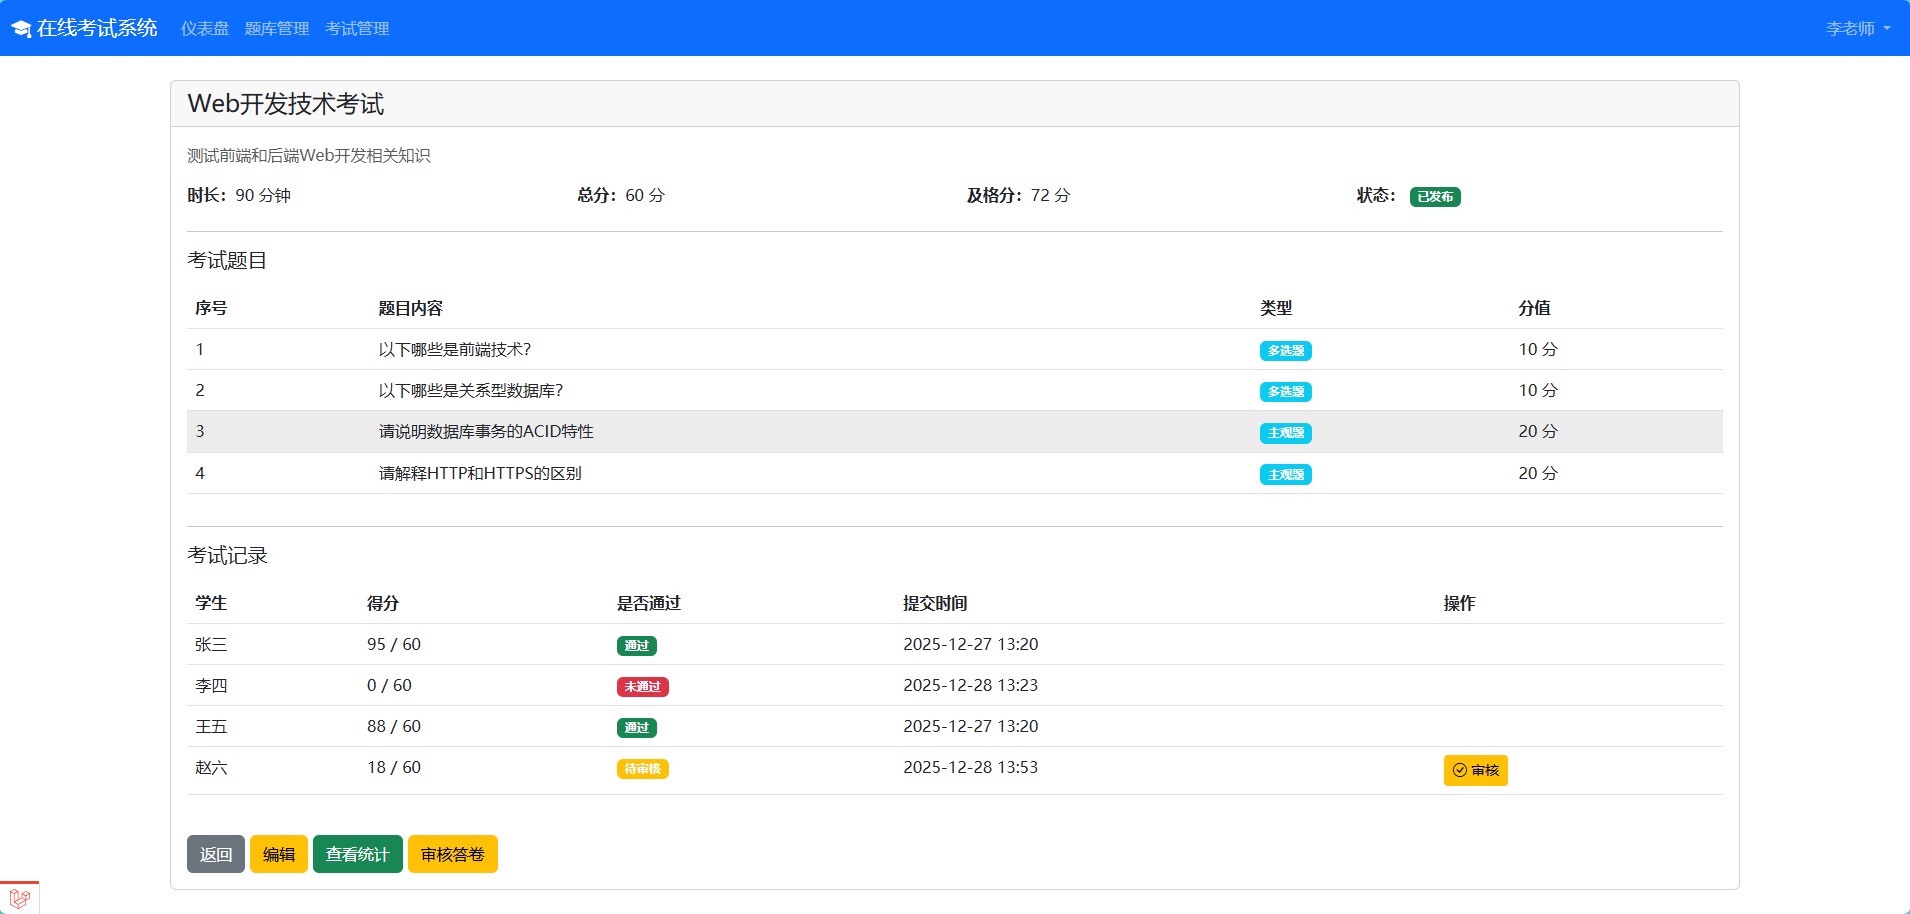
Task: Navigate to 考试管理 menu item
Action: tap(357, 29)
